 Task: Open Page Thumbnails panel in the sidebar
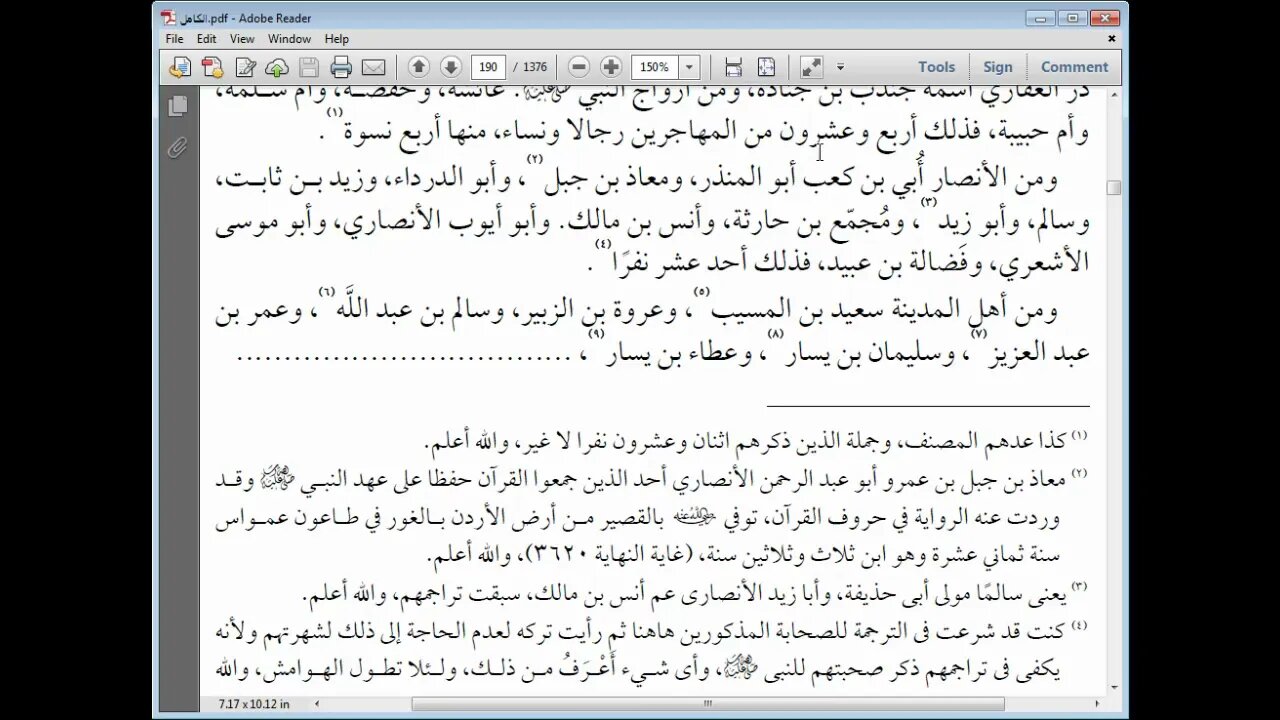(x=178, y=105)
